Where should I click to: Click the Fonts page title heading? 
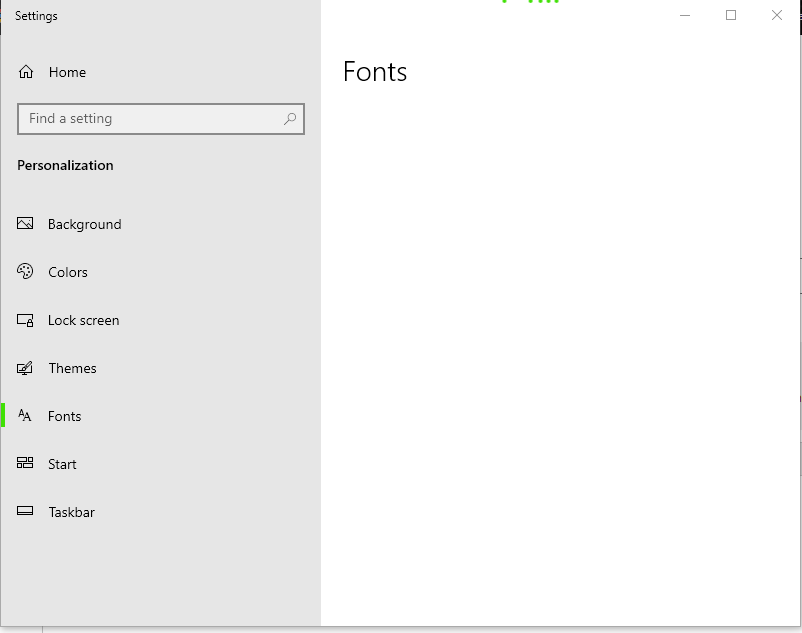(374, 71)
